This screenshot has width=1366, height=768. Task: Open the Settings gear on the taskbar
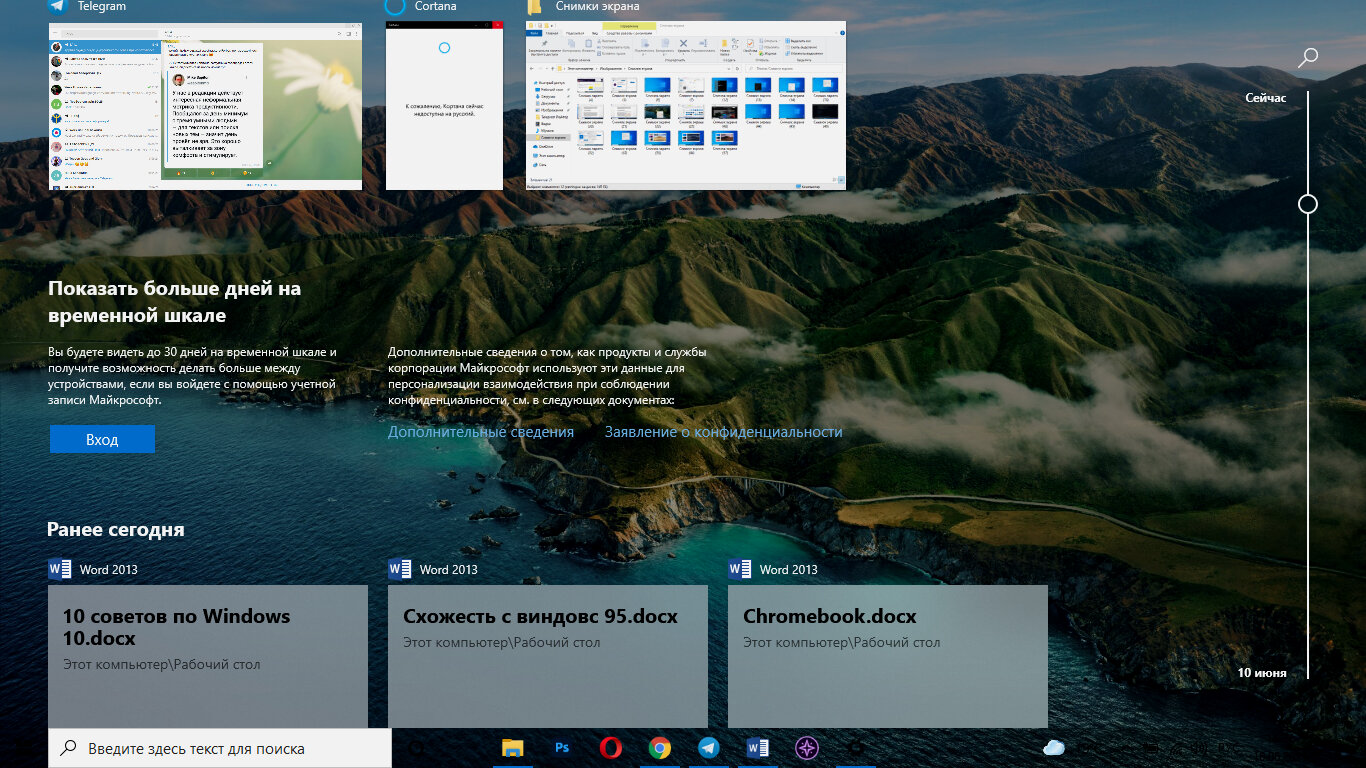tap(855, 747)
